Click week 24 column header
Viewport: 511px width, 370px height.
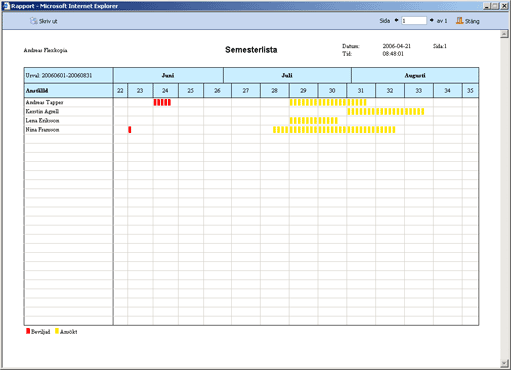[165, 91]
